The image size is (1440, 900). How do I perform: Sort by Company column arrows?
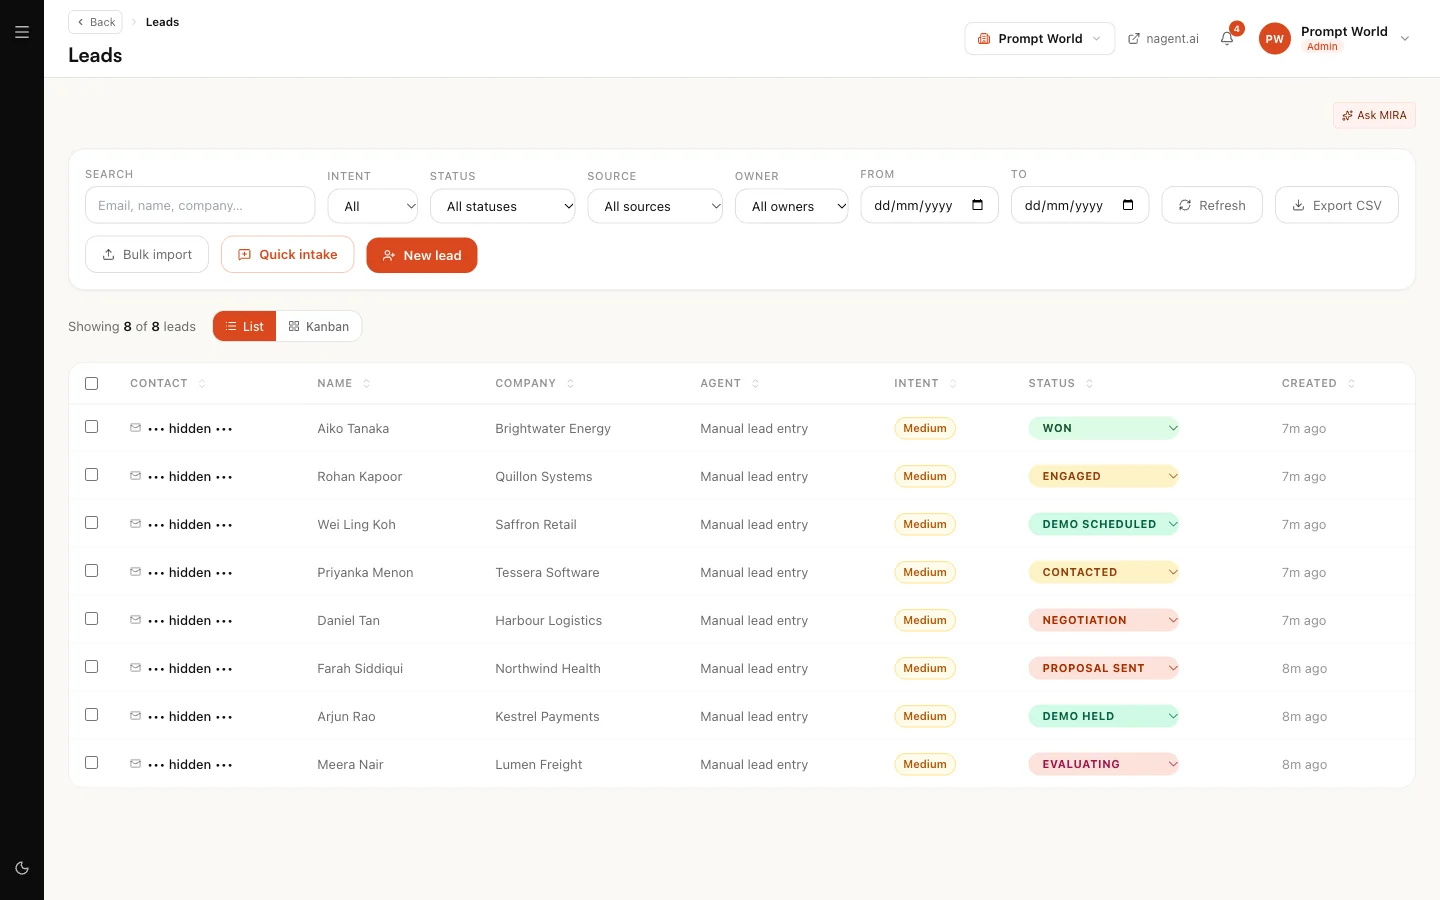pyautogui.click(x=570, y=383)
